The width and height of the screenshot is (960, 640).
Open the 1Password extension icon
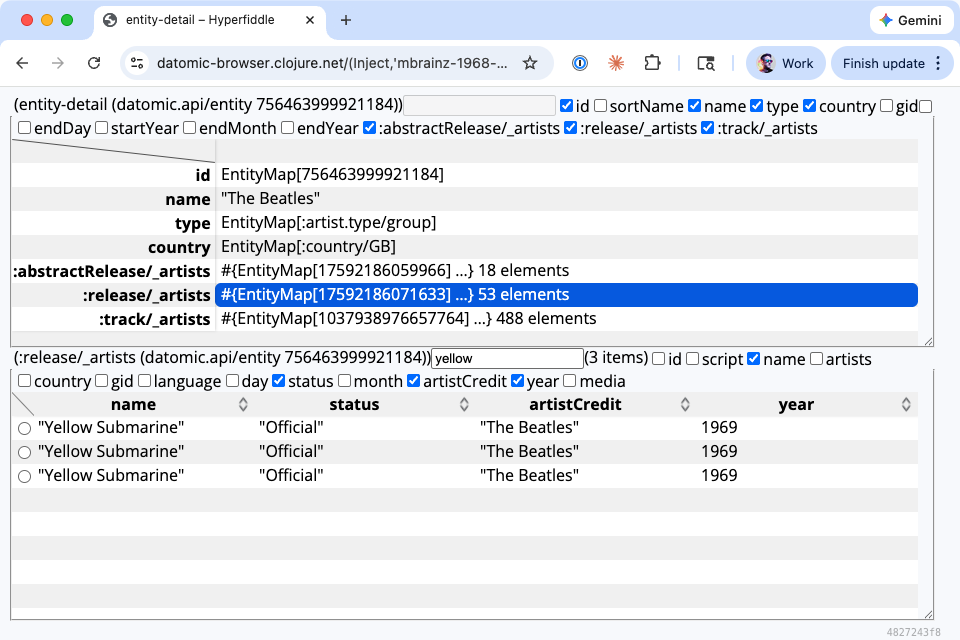point(579,62)
